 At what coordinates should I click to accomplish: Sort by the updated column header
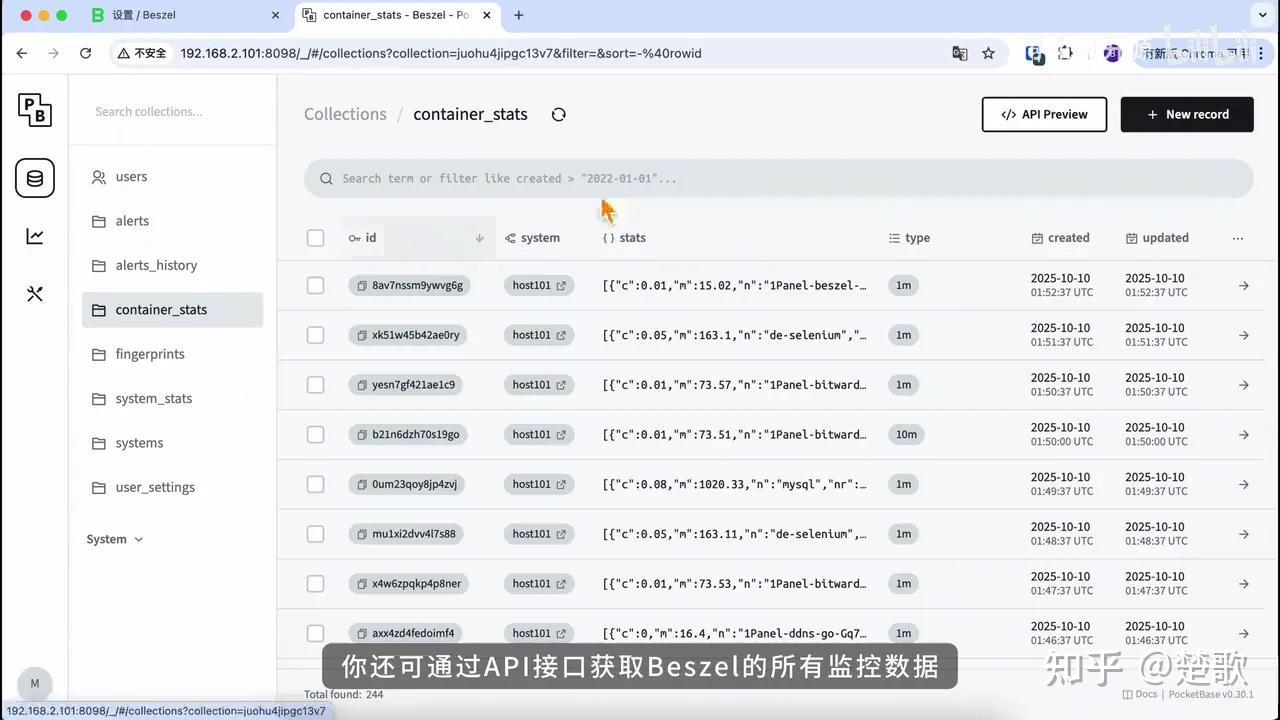1157,238
